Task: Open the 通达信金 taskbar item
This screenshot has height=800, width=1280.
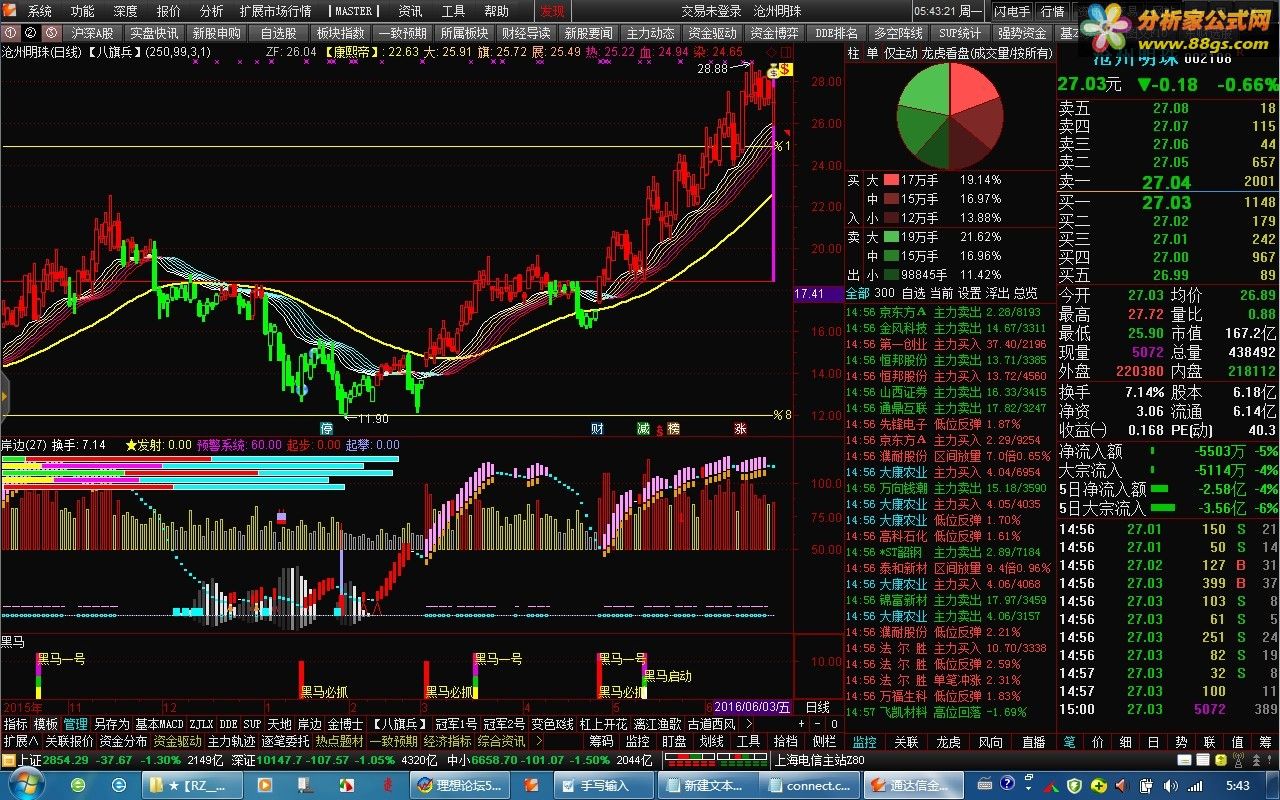Action: click(x=913, y=786)
